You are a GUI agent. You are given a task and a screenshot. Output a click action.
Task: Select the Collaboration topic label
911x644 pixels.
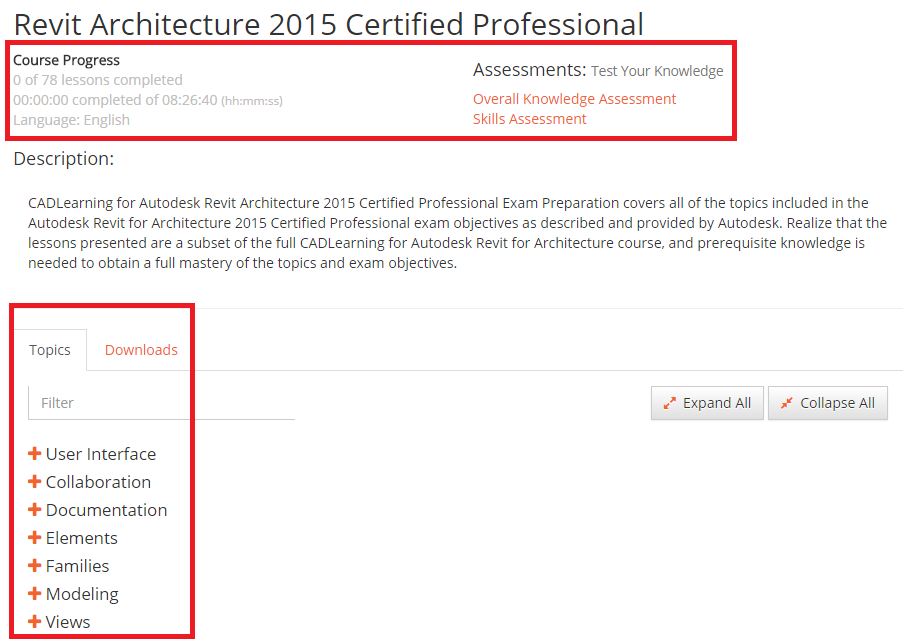point(98,482)
